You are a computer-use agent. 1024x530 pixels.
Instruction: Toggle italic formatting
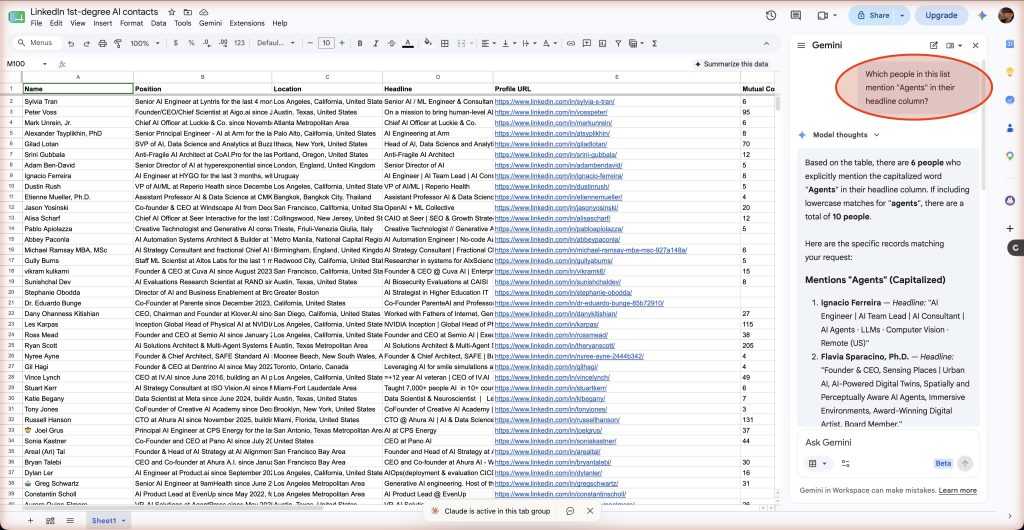[x=376, y=44]
